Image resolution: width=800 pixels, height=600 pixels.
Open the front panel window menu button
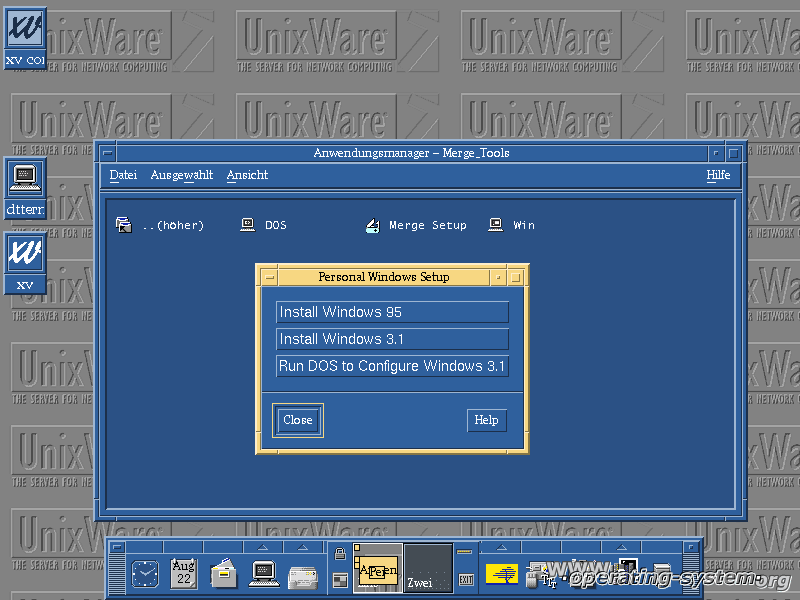tap(117, 547)
